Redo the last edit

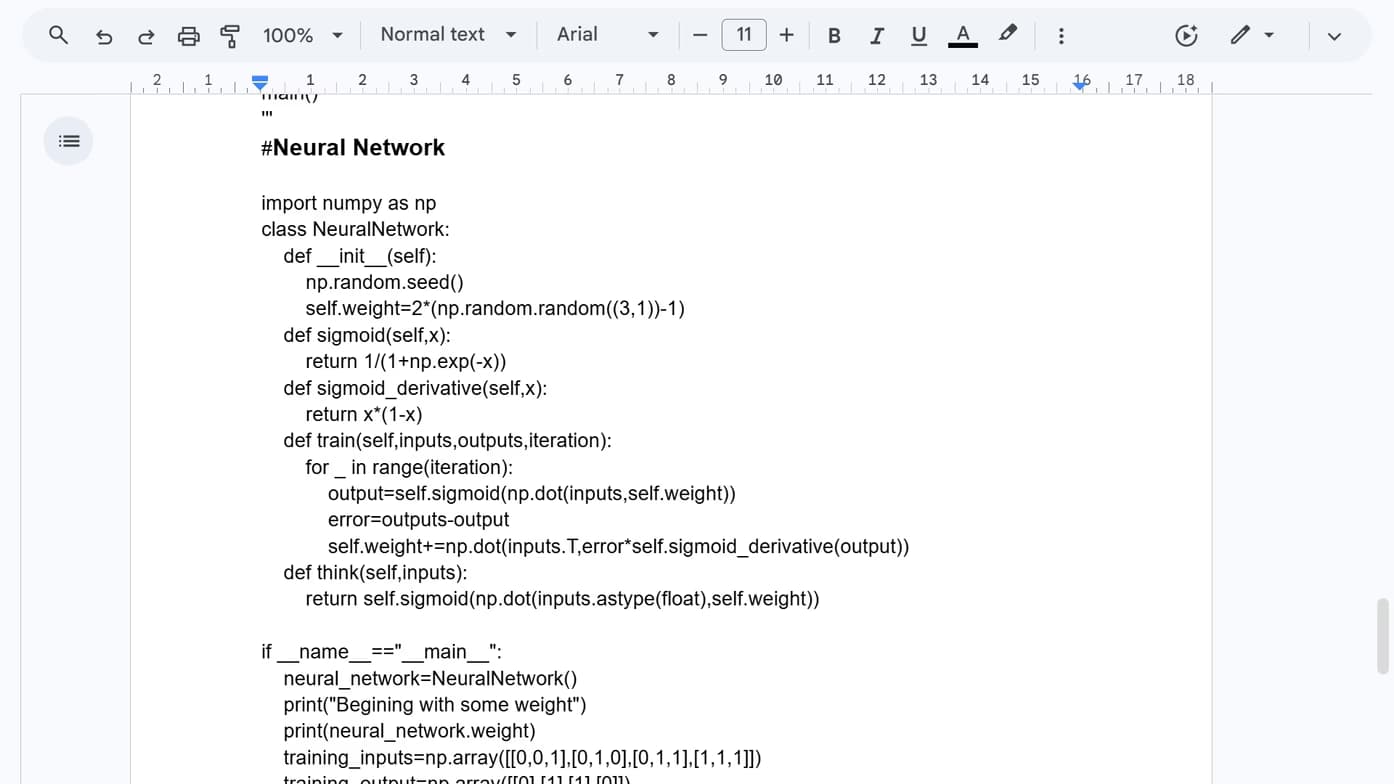coord(146,33)
